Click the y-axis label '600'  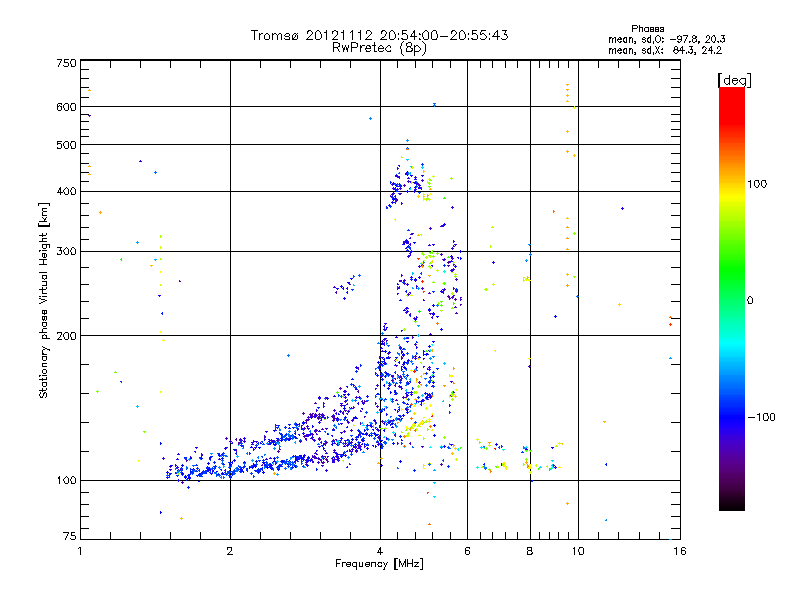tap(66, 107)
